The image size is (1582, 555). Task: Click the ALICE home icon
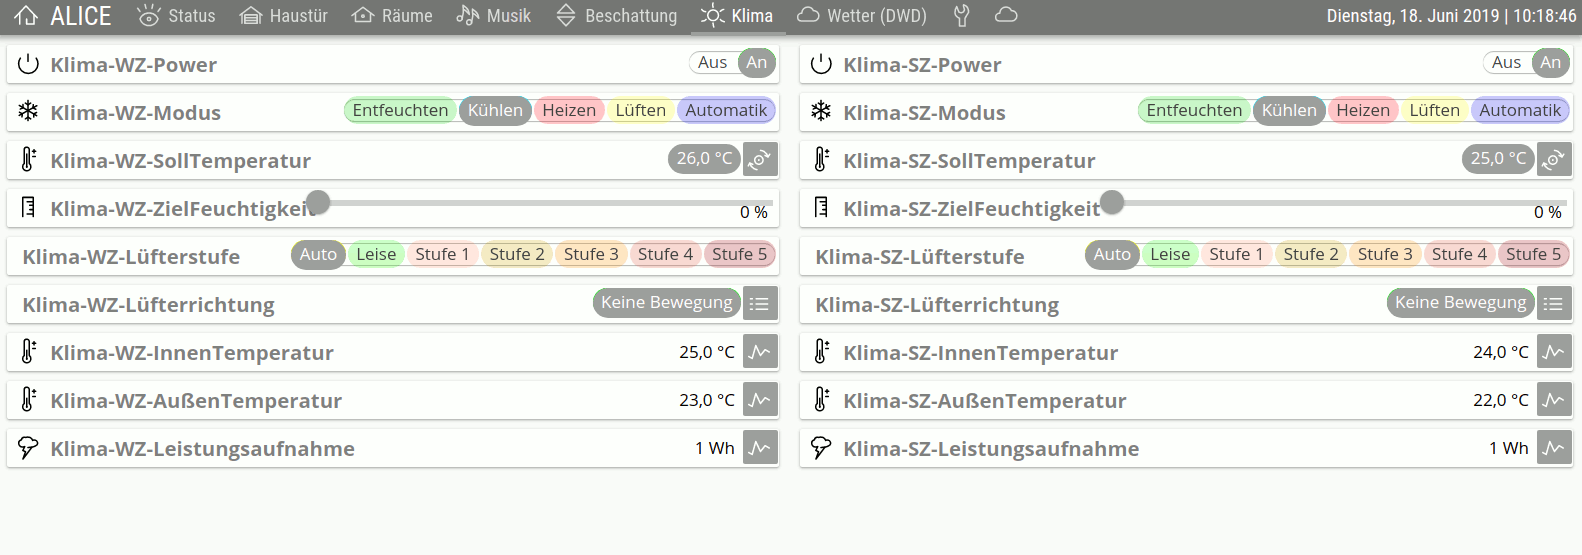(x=26, y=16)
